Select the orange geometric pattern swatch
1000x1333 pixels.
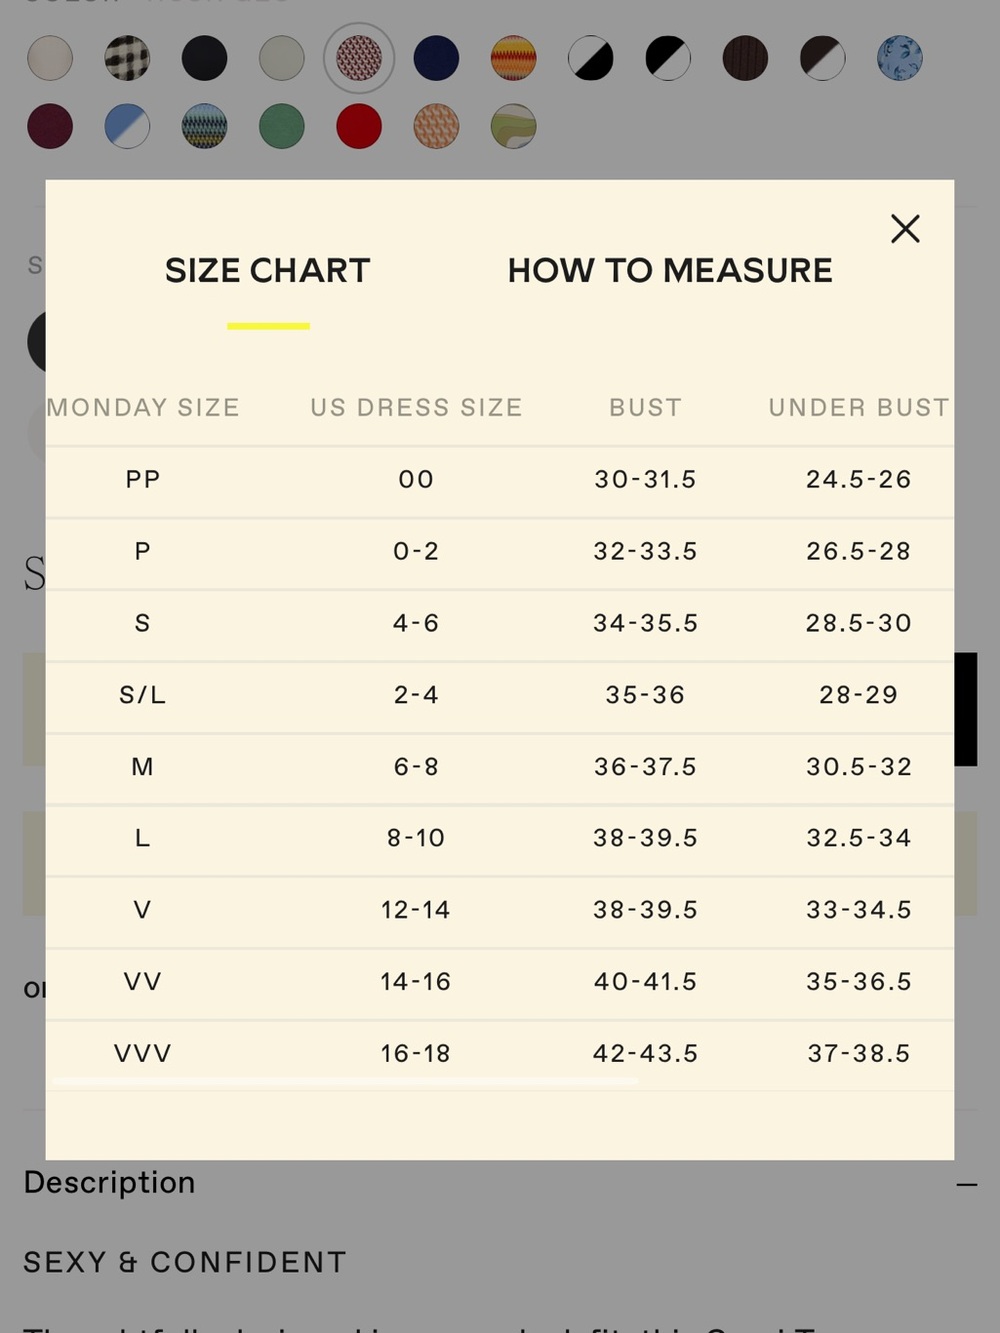[436, 127]
